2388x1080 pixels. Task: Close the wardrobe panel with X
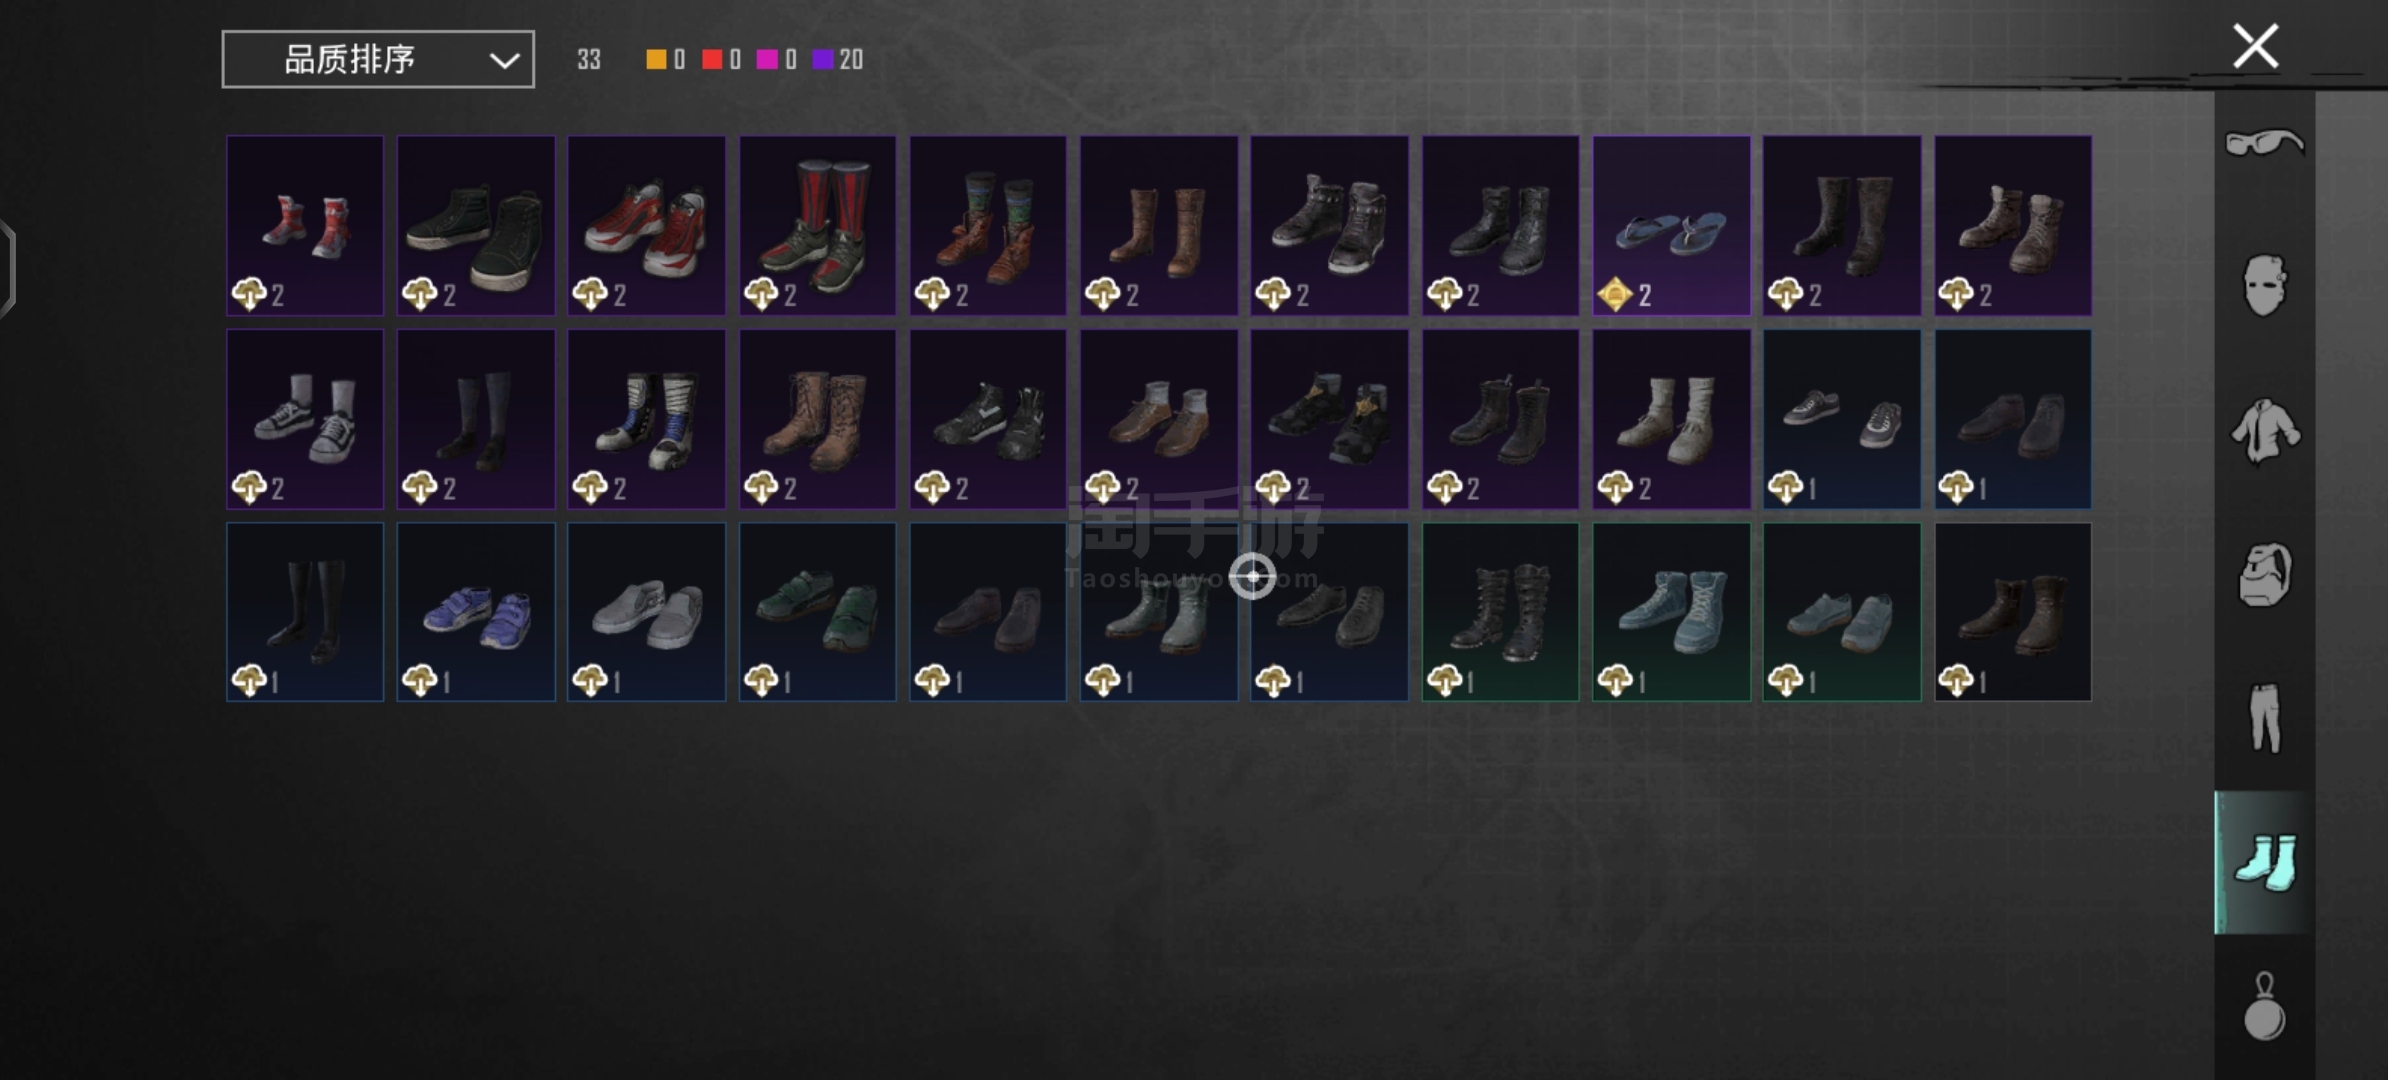[2256, 46]
